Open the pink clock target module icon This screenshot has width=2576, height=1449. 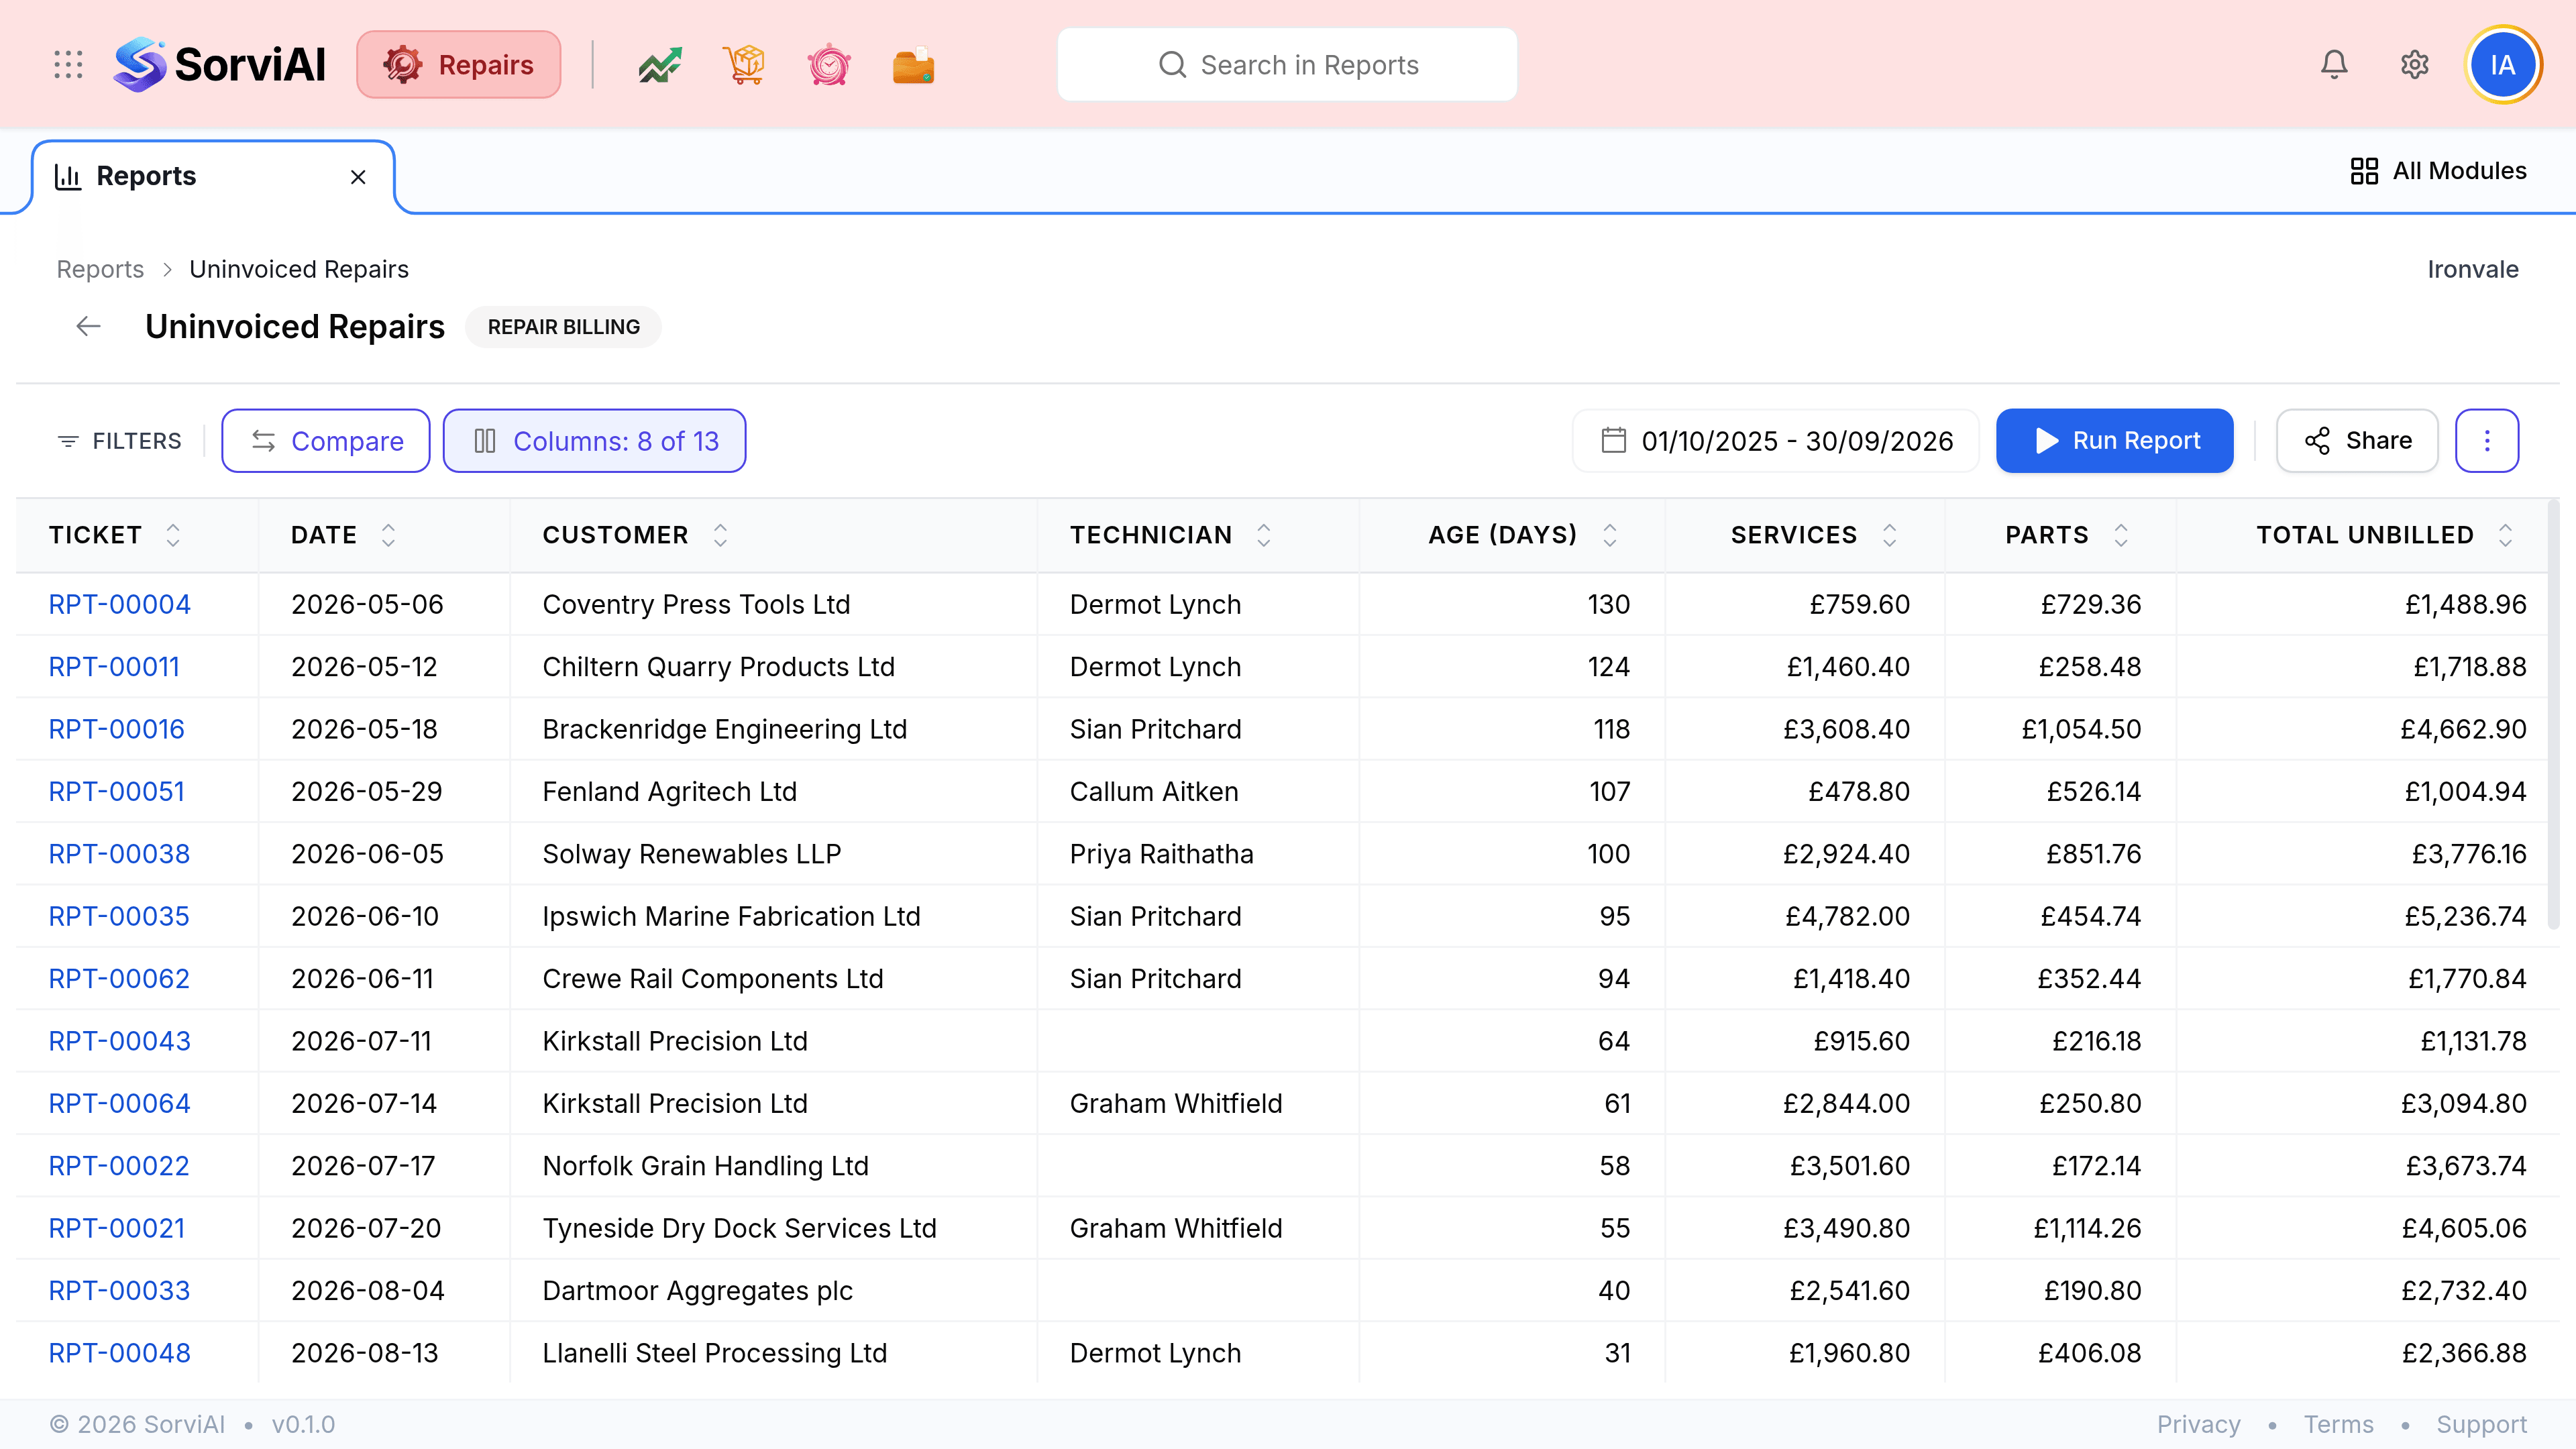pyautogui.click(x=829, y=65)
